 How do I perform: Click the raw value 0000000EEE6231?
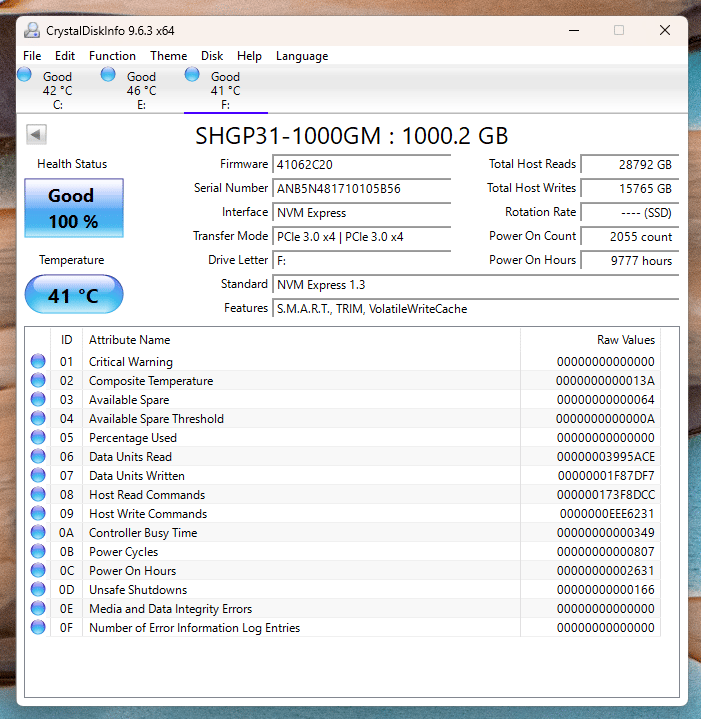[x=607, y=514]
